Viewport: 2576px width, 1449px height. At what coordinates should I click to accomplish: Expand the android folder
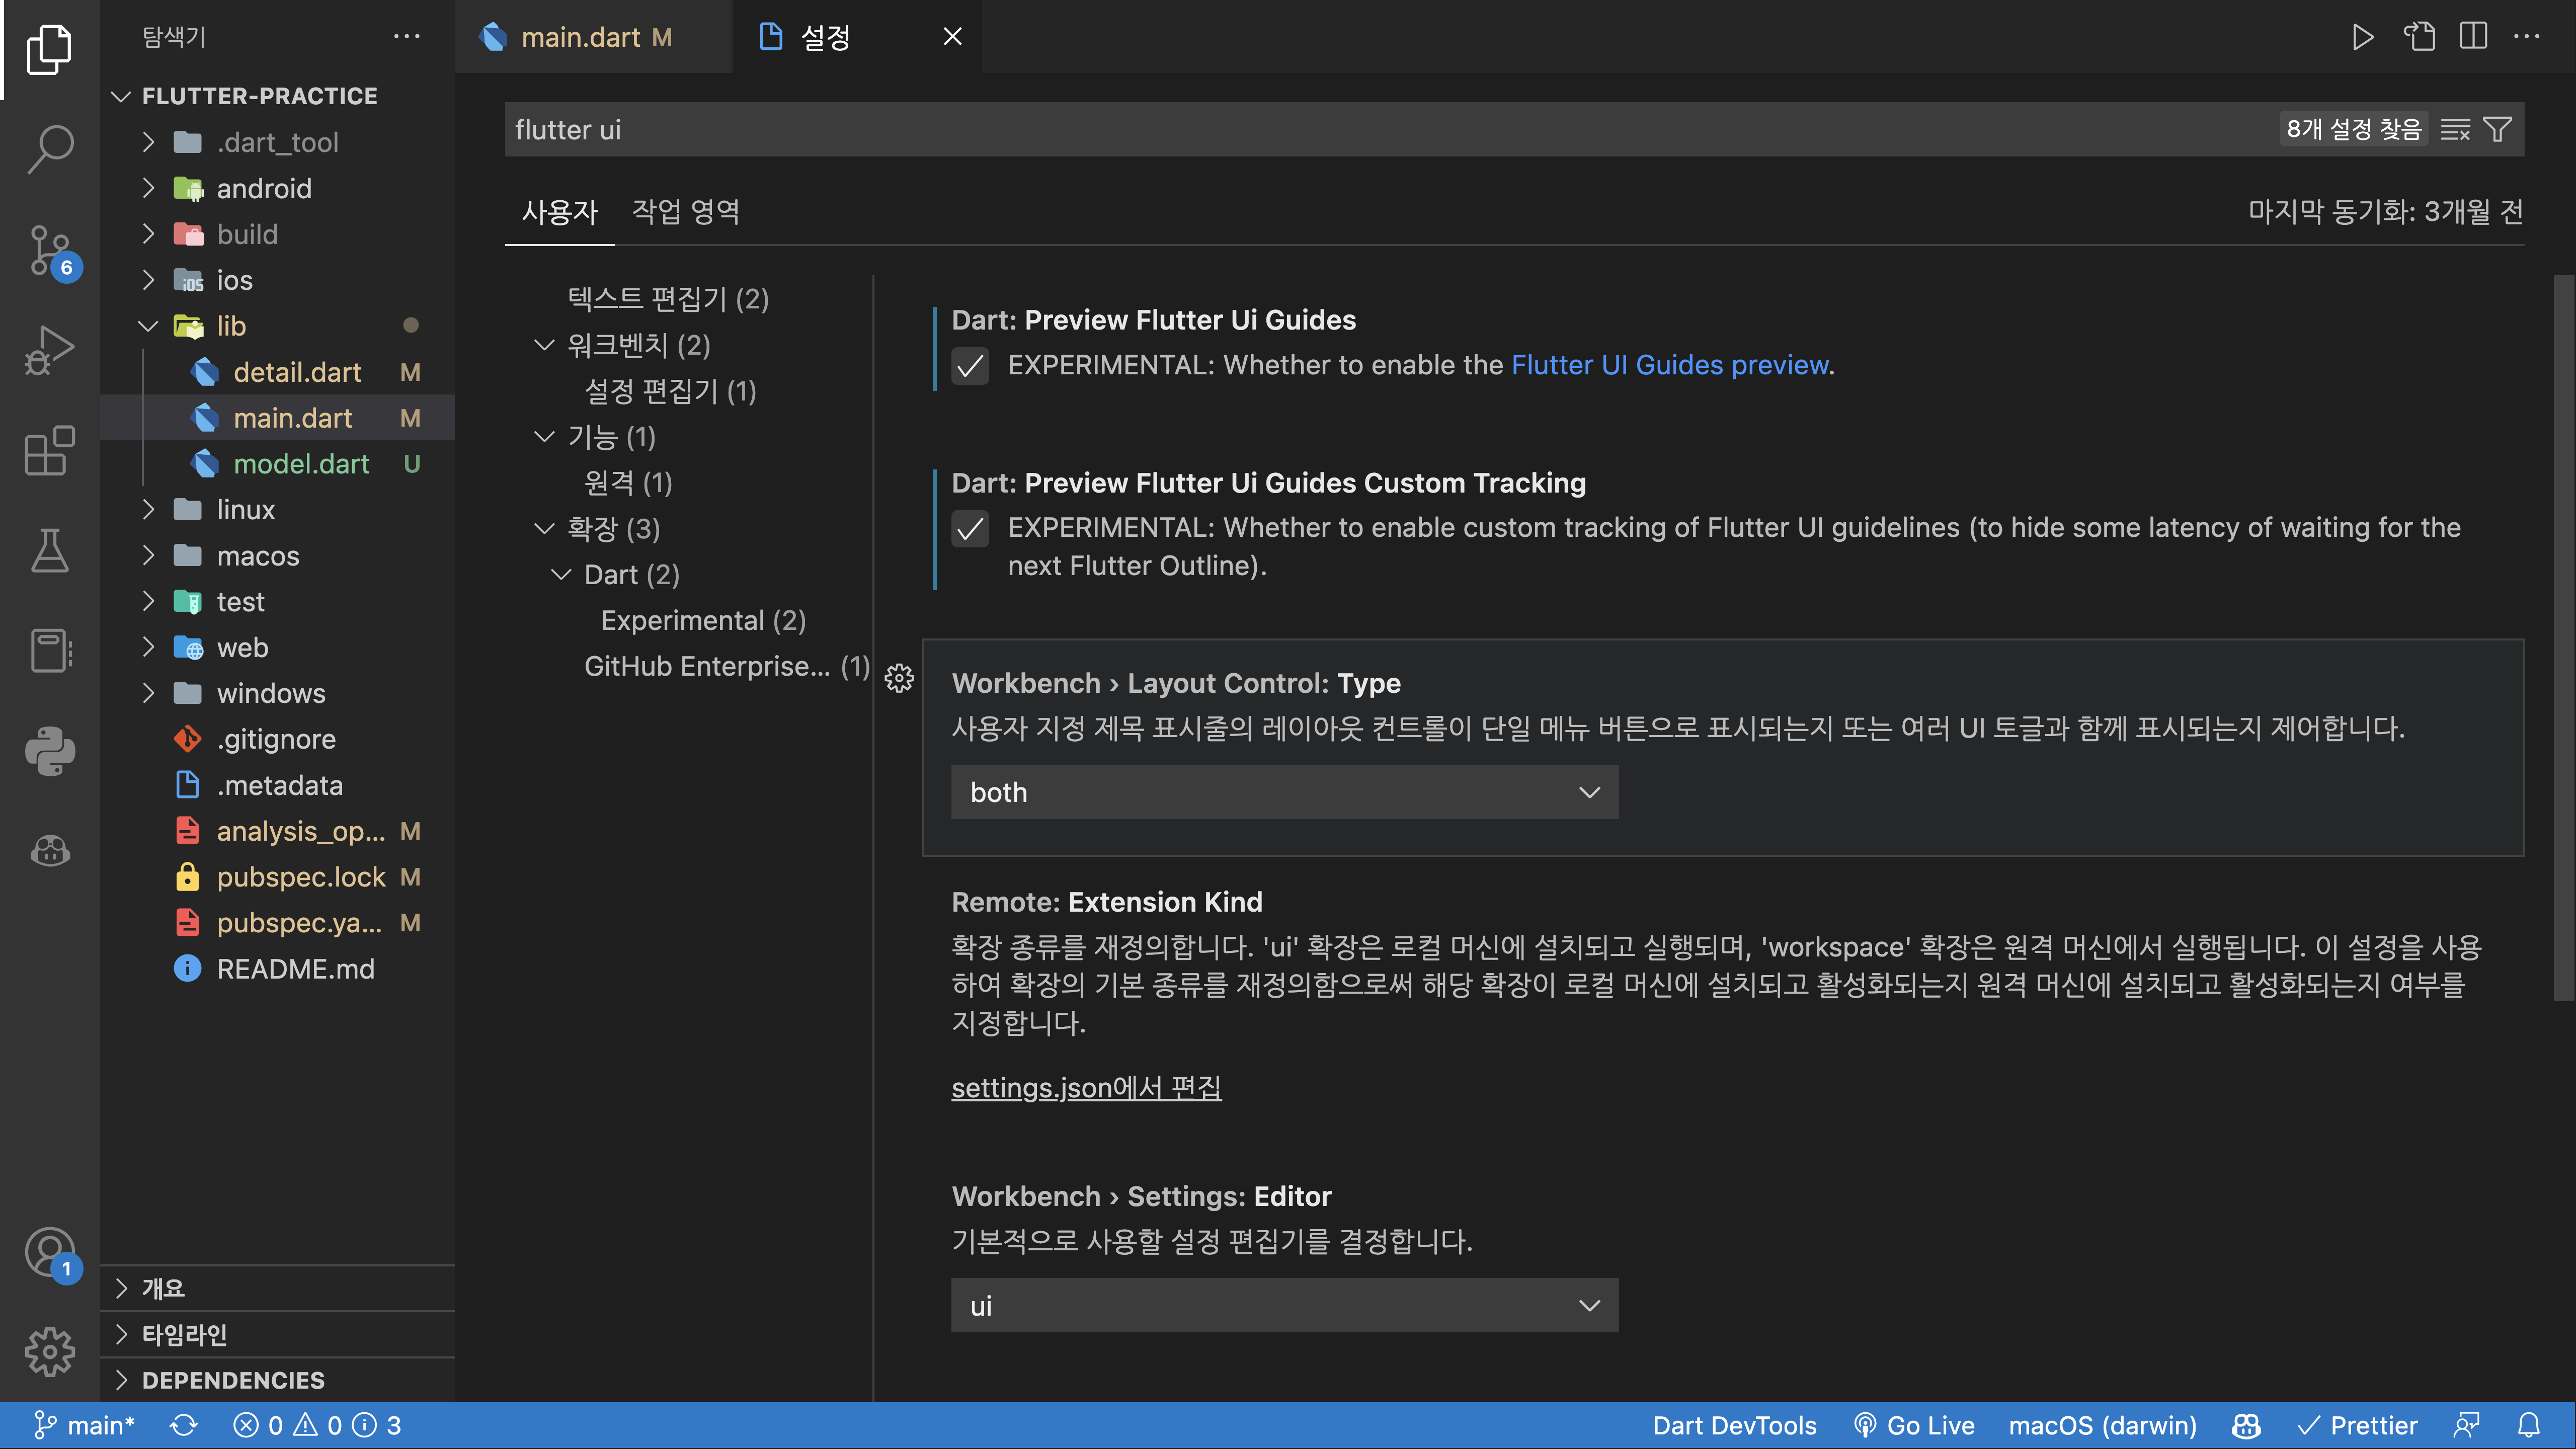[x=263, y=188]
